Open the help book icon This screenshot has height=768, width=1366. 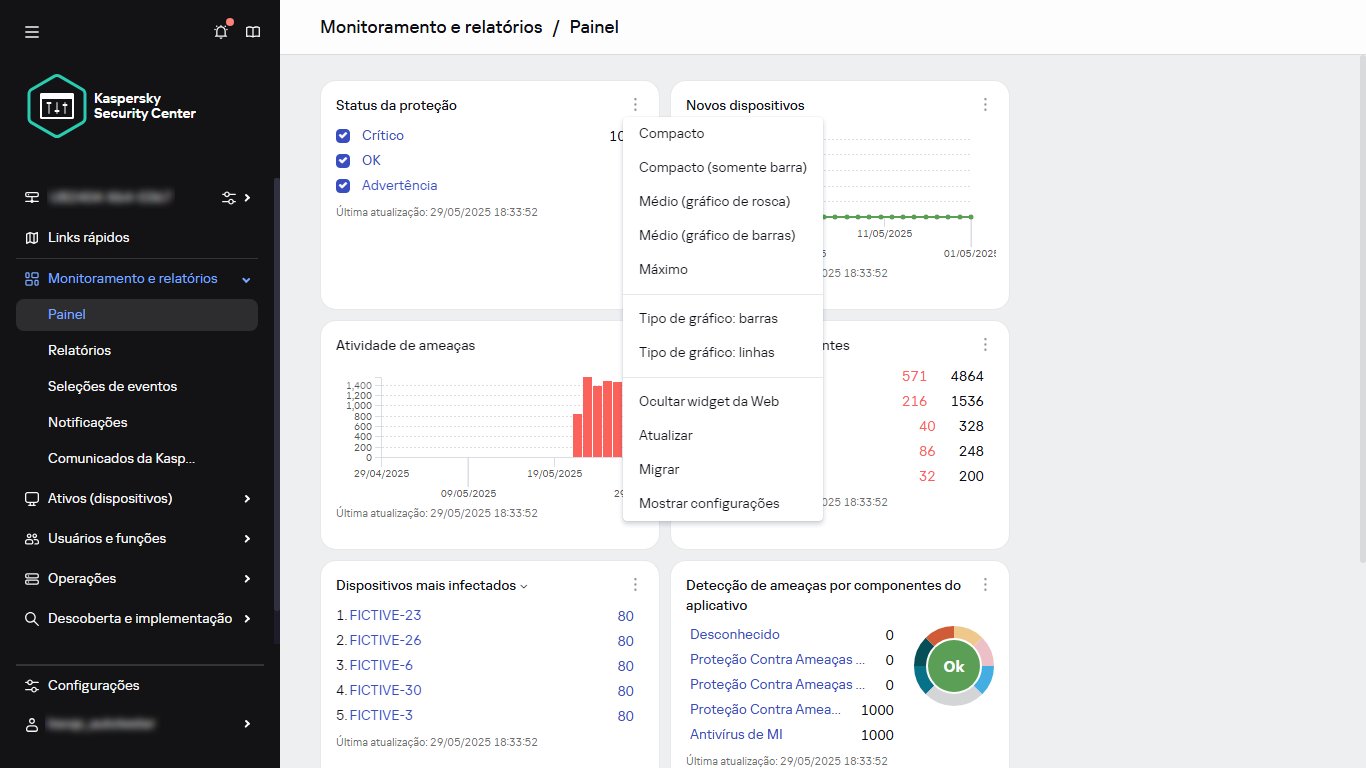(x=253, y=32)
